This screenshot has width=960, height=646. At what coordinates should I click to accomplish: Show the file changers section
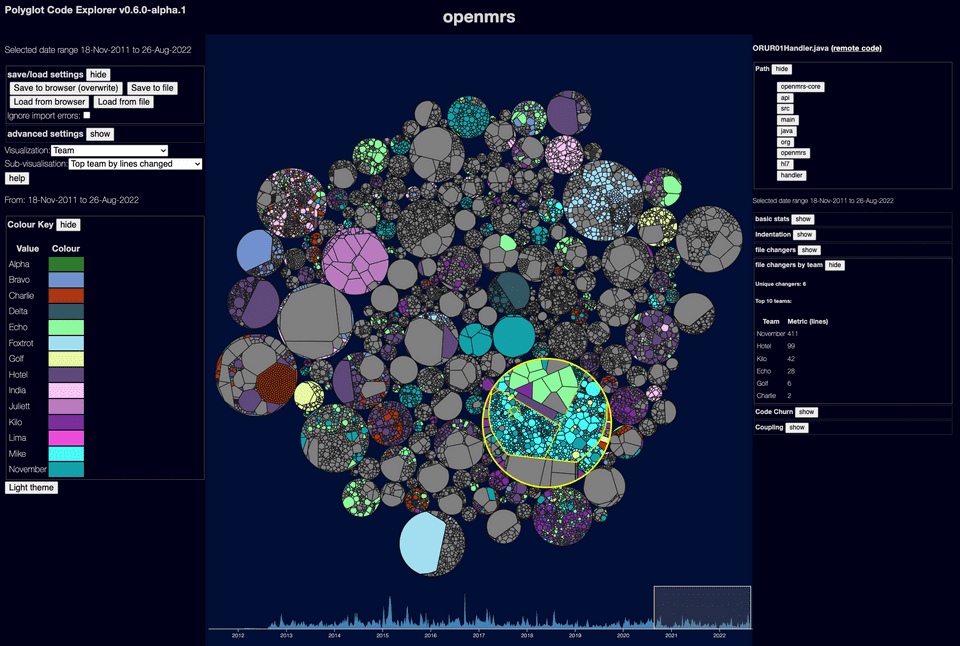tap(809, 250)
